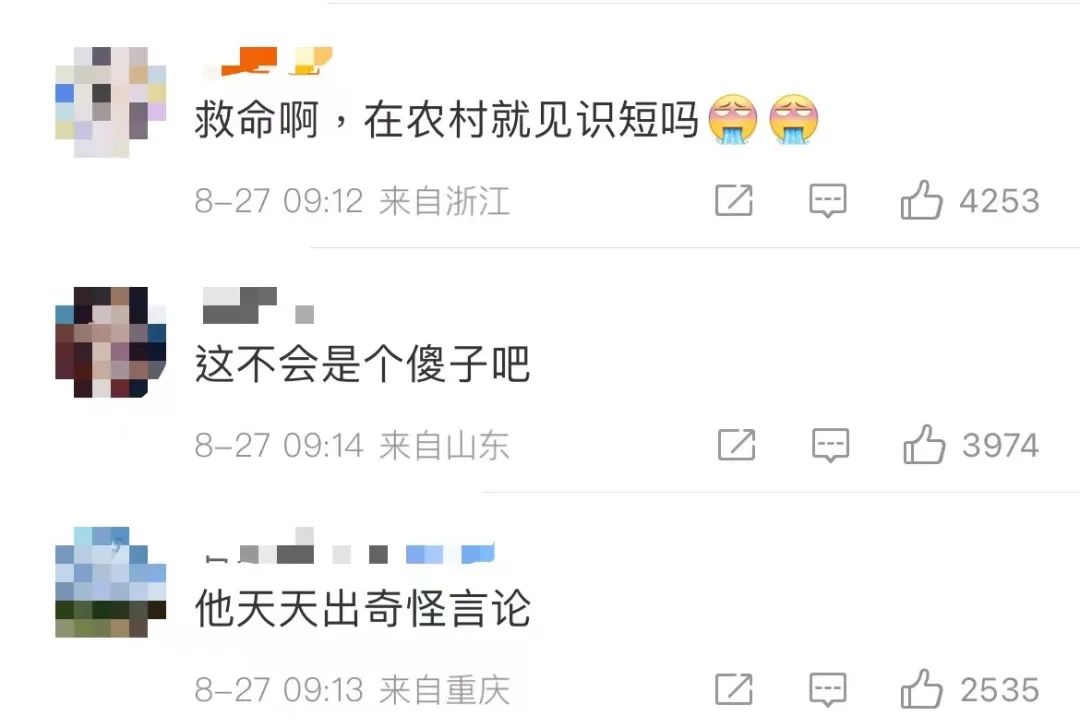
Task: Select comment text 他天天出奇怪言论
Action: (x=362, y=608)
